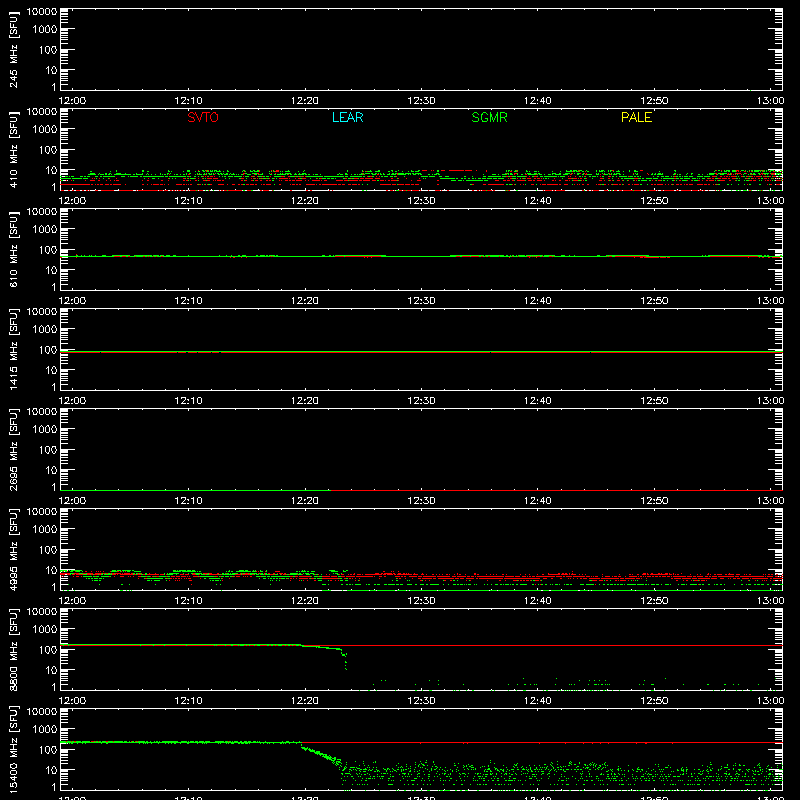Click the cyan LEAR legend label
Viewport: 800px width, 800px height.
pos(347,117)
